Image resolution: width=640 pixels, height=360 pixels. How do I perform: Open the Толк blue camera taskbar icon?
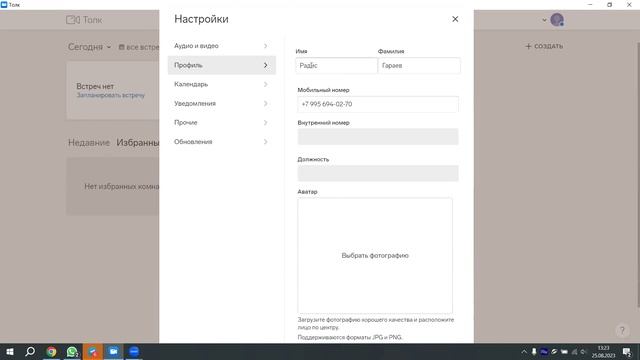(113, 351)
